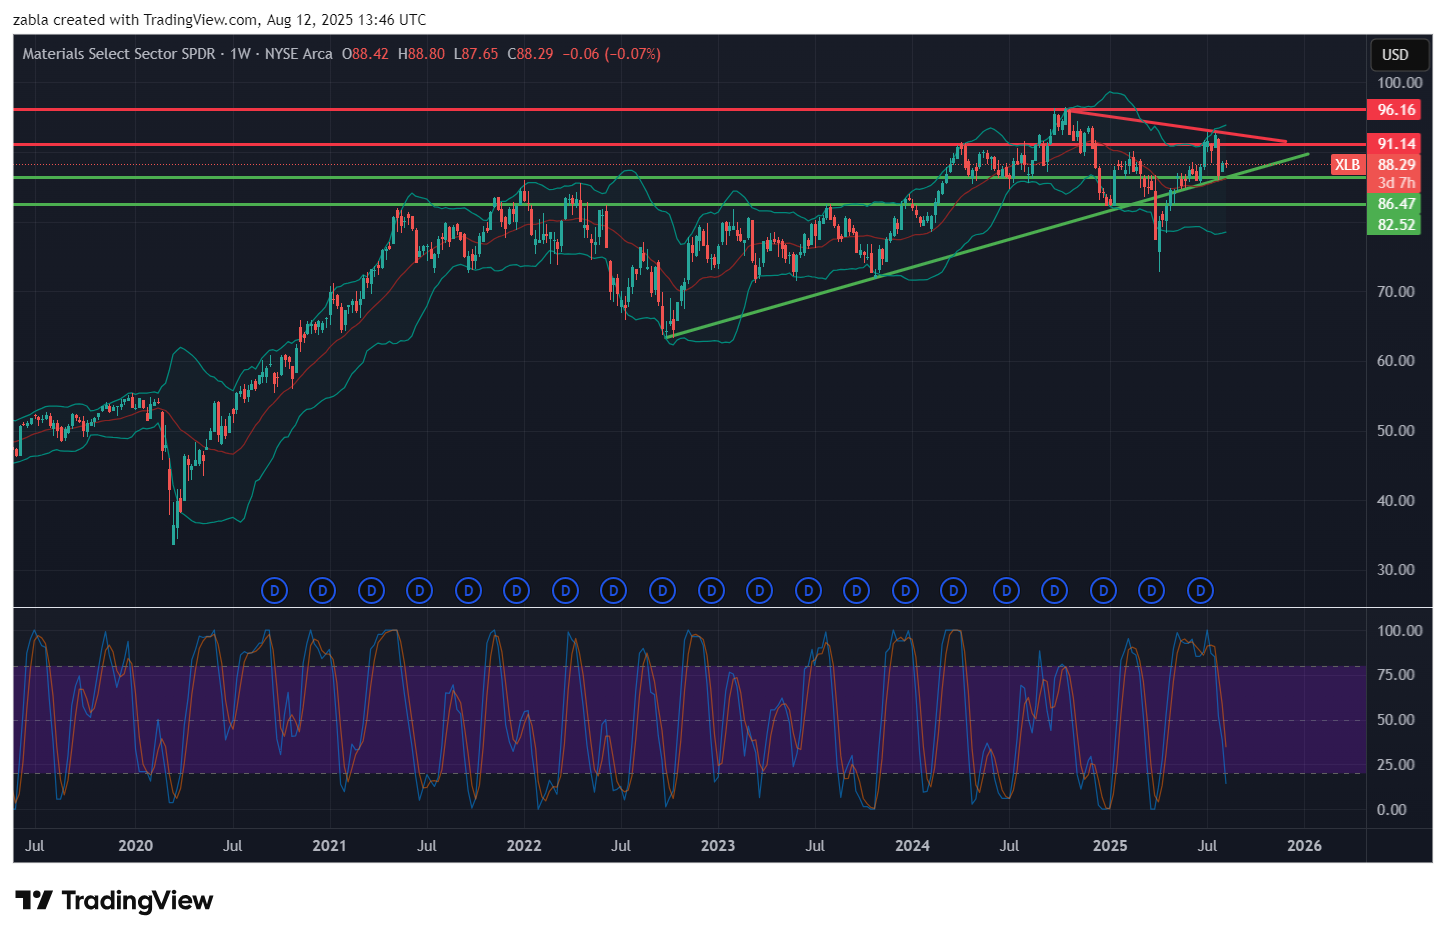Click the 1W interval in chart header
This screenshot has width=1446, height=938.
tap(240, 54)
